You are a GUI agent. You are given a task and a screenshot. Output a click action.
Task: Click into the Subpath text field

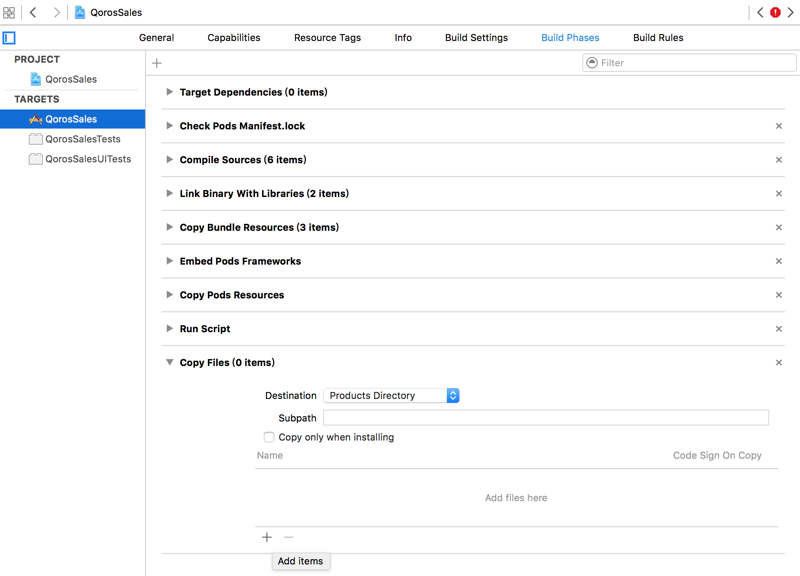tap(546, 418)
